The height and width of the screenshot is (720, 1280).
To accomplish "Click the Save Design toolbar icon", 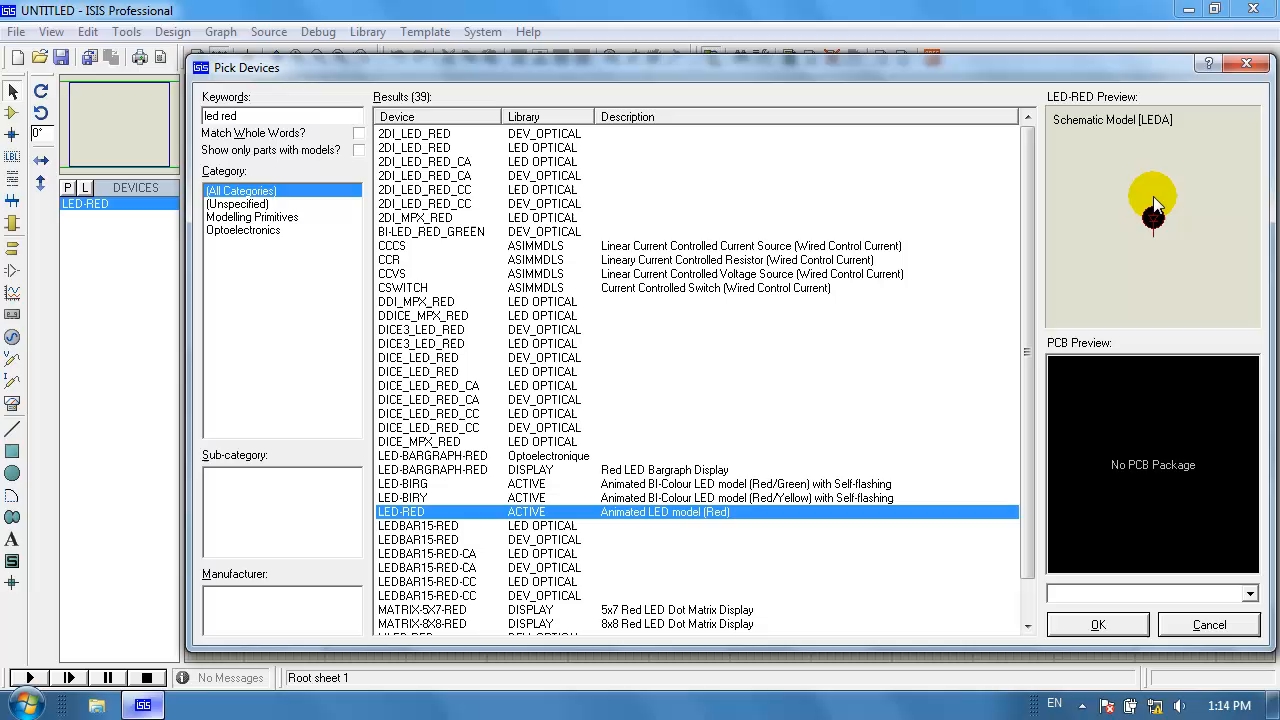I will pos(61,58).
